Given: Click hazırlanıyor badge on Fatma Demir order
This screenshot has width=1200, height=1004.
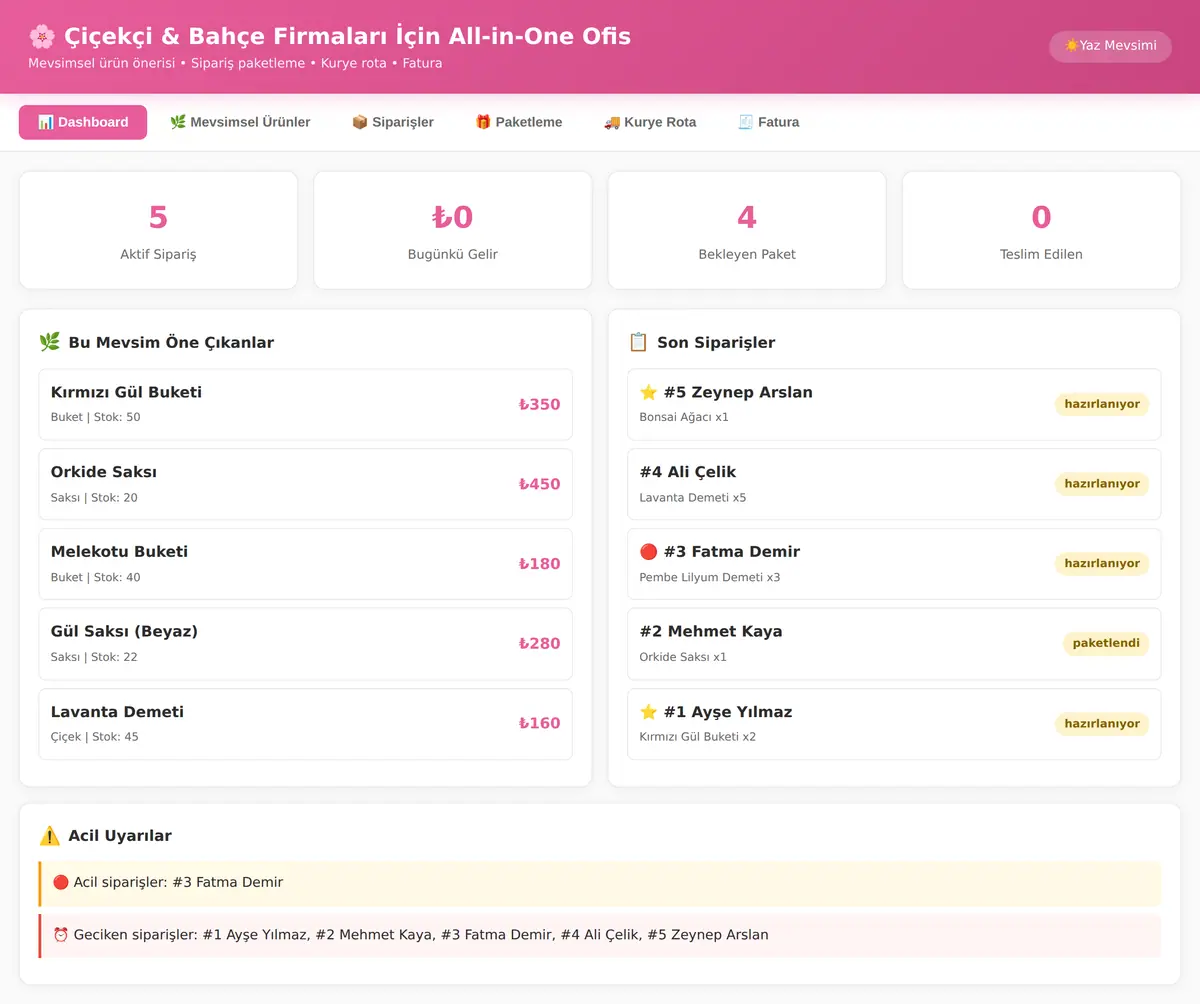Looking at the screenshot, I should point(1102,564).
